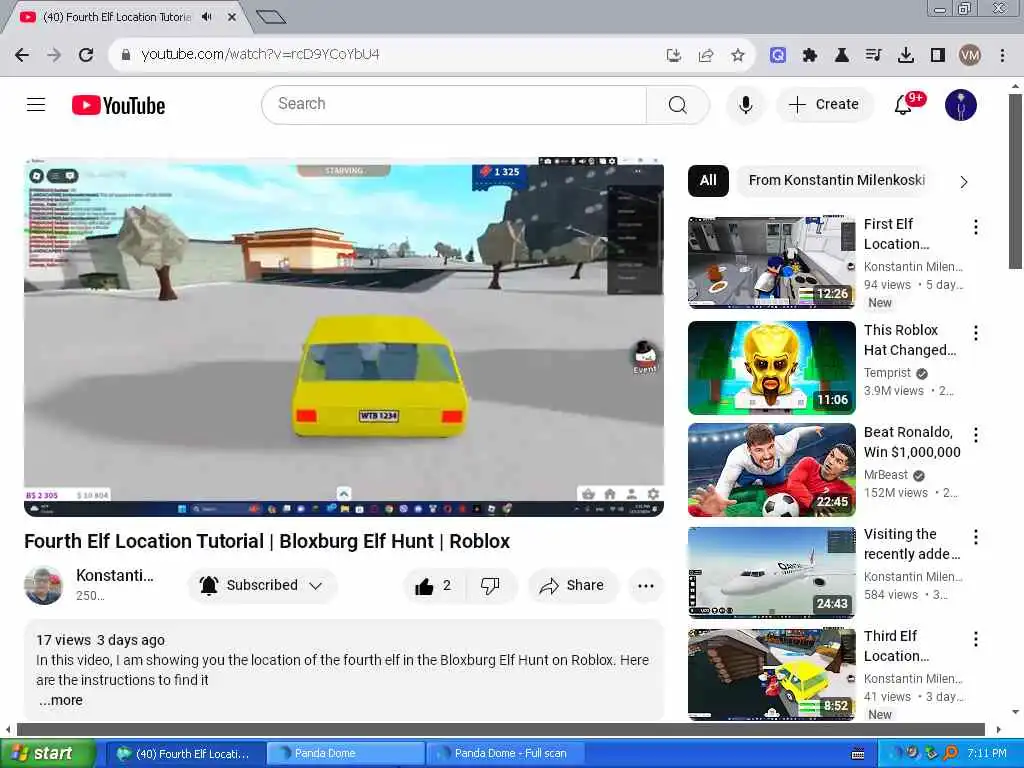The height and width of the screenshot is (768, 1024).
Task: Open Chrome downloads arrow icon
Action: (x=905, y=55)
